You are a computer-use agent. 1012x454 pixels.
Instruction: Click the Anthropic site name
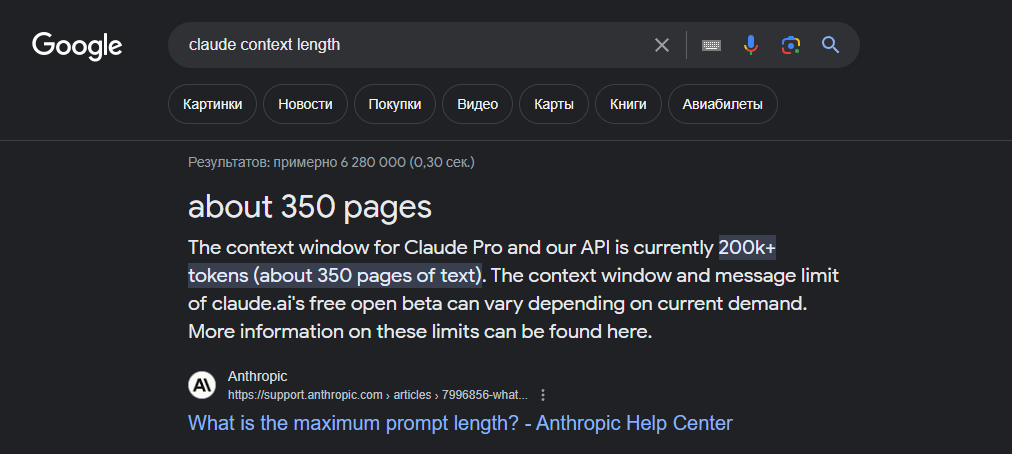pos(258,376)
